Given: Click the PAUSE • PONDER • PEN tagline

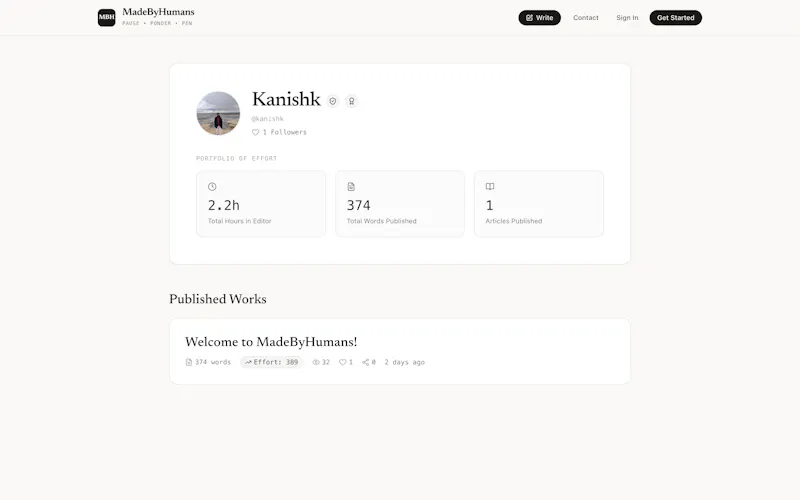Looking at the screenshot, I should [157, 23].
